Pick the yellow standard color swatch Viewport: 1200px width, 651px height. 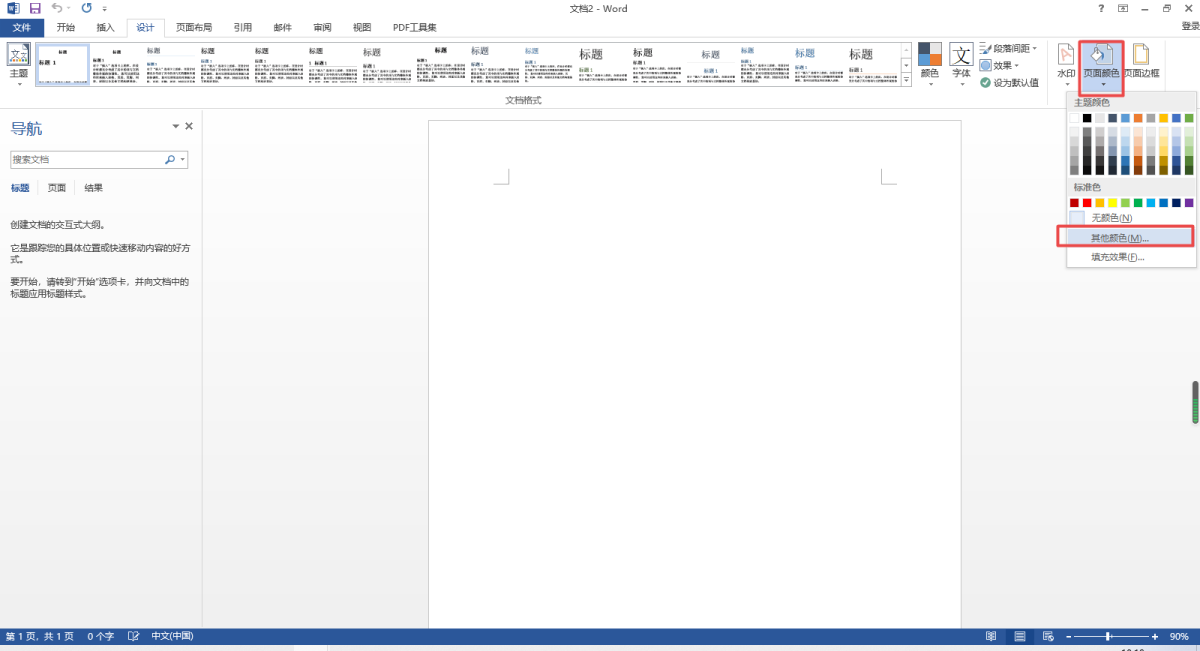tap(1112, 203)
